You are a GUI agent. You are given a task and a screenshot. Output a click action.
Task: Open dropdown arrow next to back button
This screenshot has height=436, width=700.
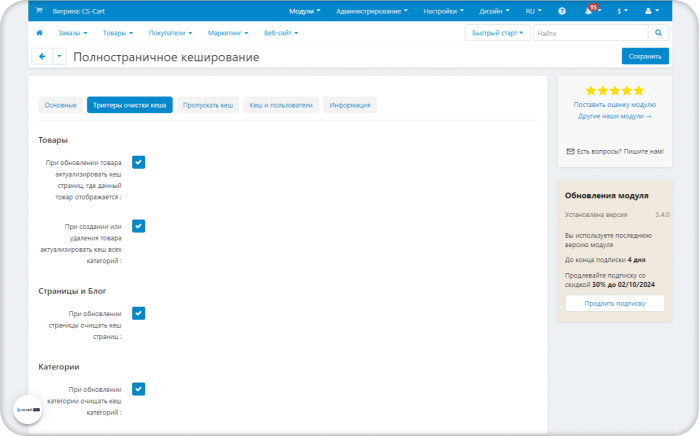tap(59, 56)
